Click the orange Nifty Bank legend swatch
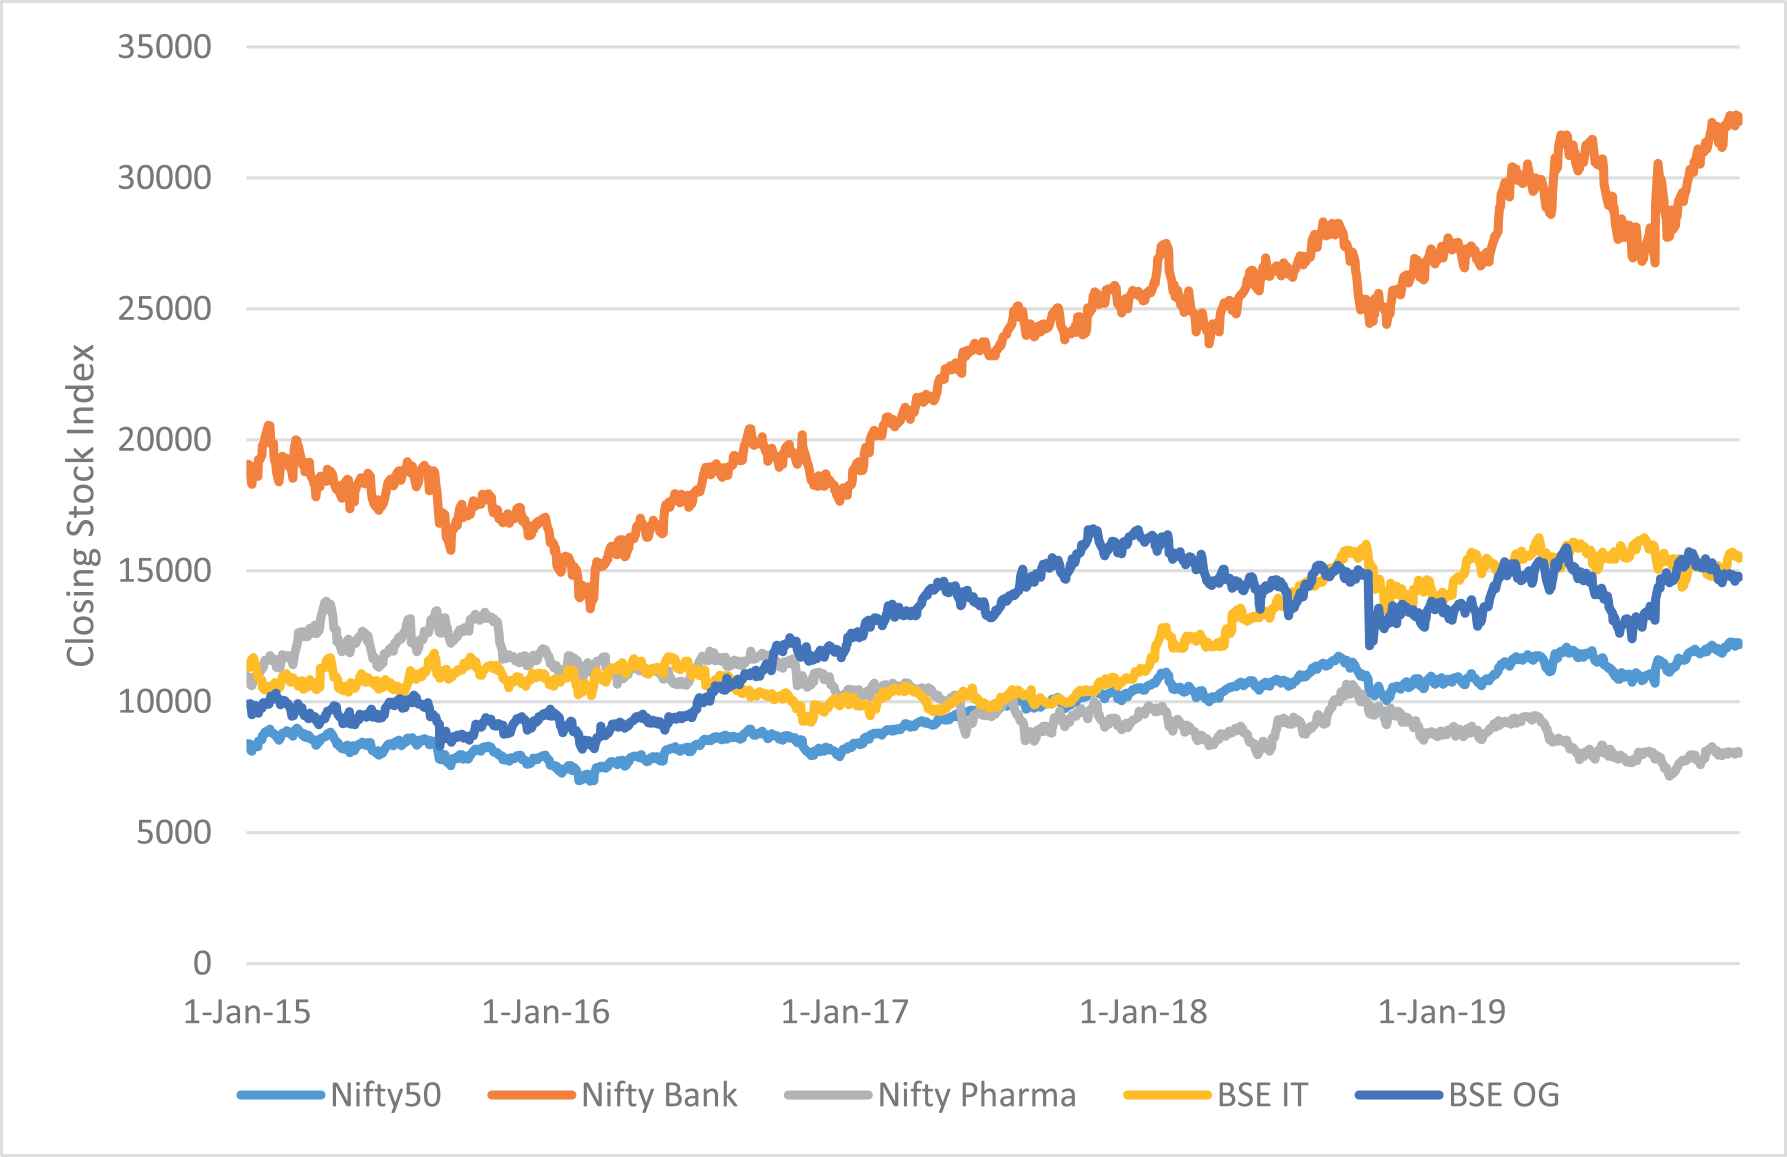Image resolution: width=1787 pixels, height=1157 pixels. [531, 1095]
